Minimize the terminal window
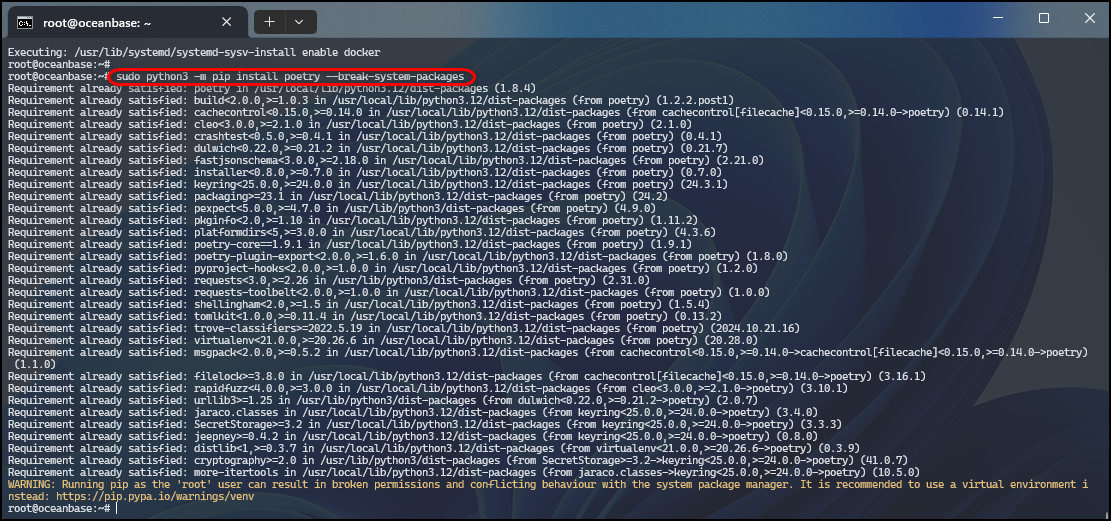 click(998, 18)
